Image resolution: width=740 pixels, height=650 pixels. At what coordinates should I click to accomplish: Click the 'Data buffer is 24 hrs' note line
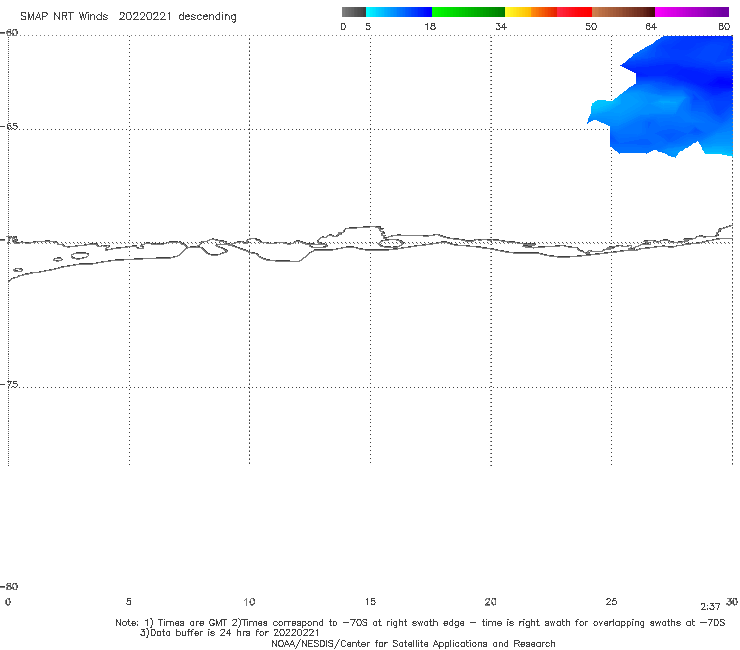click(229, 633)
